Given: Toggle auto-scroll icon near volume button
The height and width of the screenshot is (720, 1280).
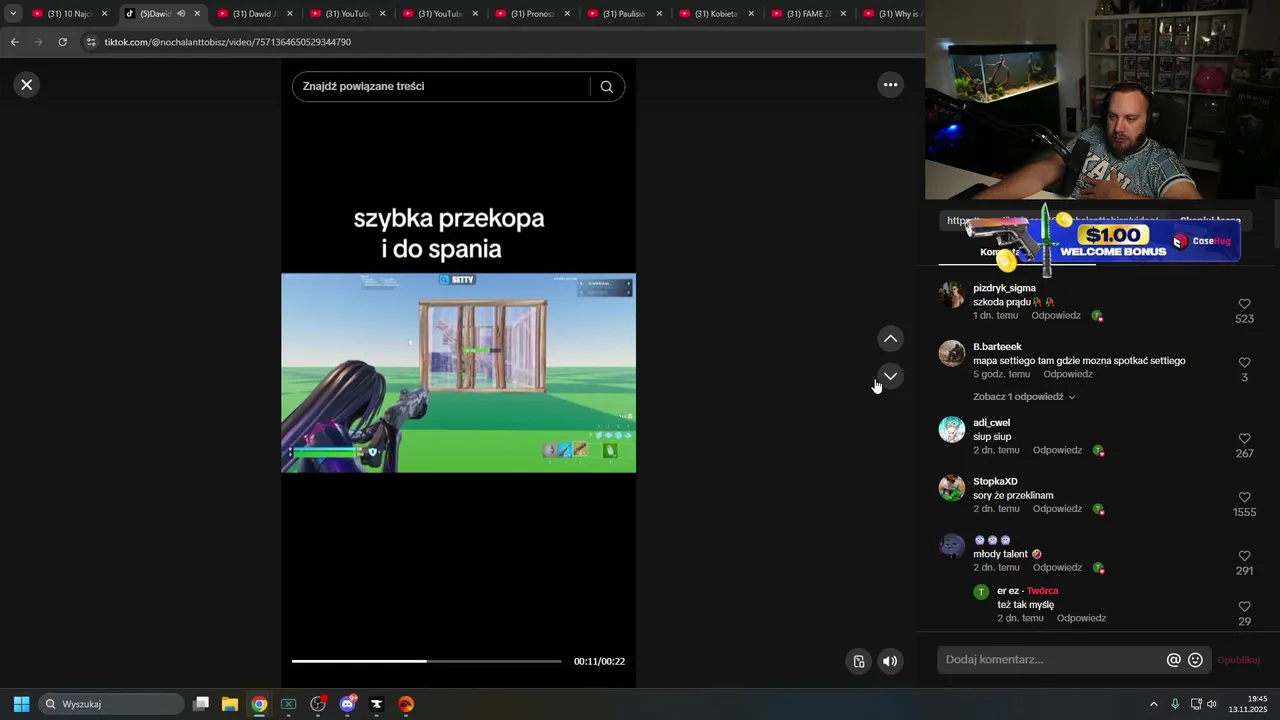Looking at the screenshot, I should [x=858, y=661].
